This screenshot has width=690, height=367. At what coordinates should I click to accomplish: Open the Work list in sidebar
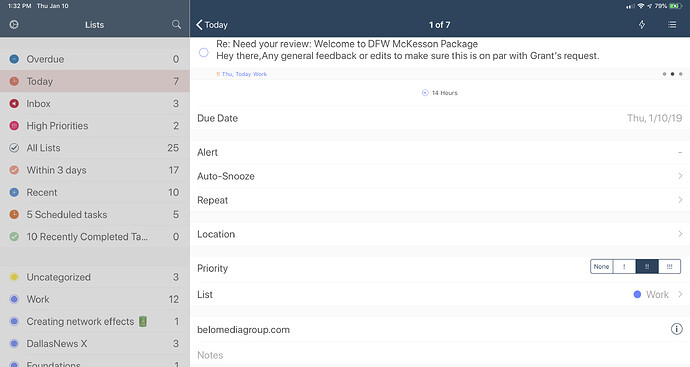[95, 299]
